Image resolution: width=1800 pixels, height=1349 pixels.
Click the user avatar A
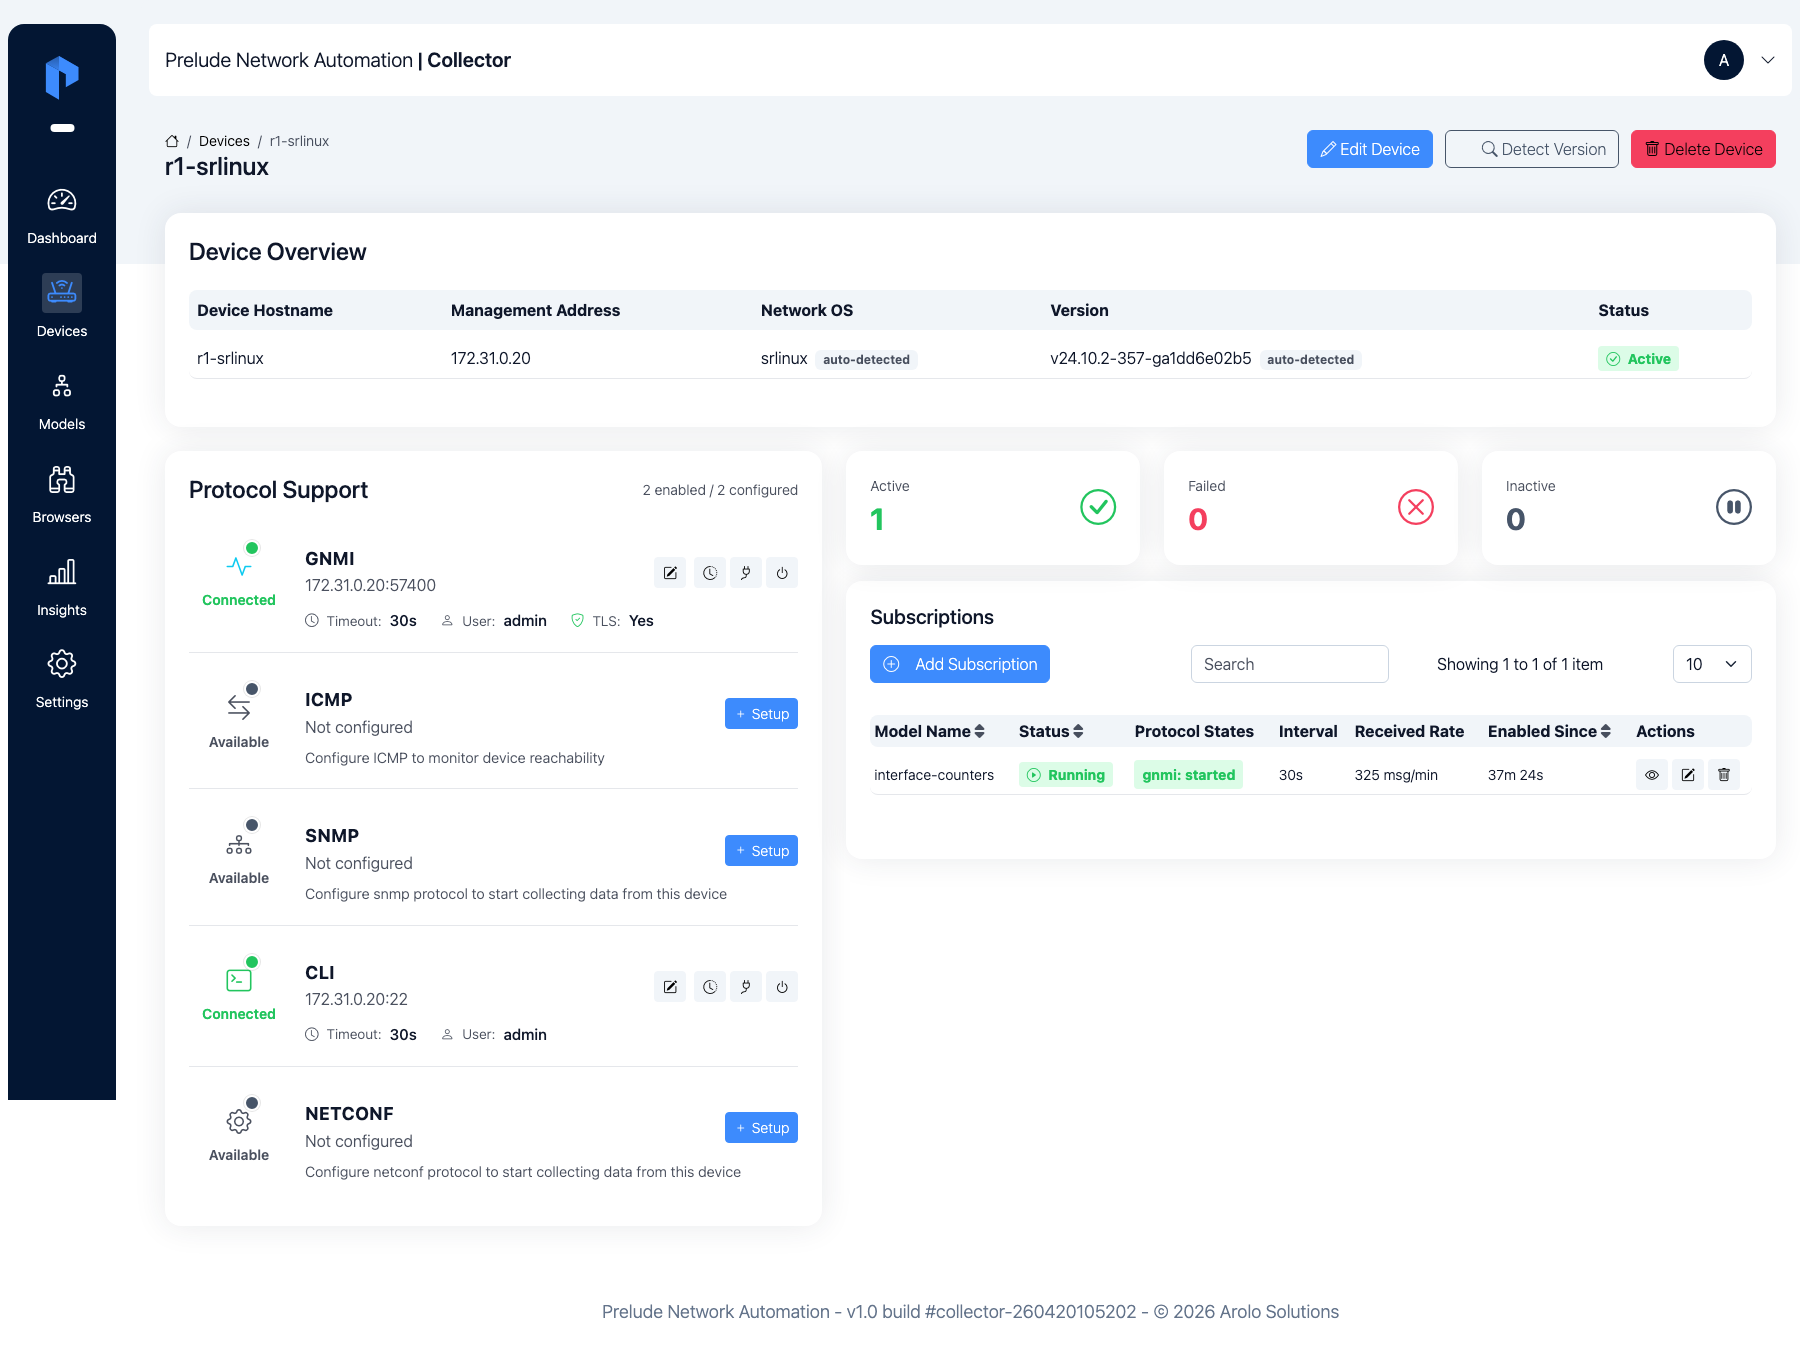(x=1723, y=60)
